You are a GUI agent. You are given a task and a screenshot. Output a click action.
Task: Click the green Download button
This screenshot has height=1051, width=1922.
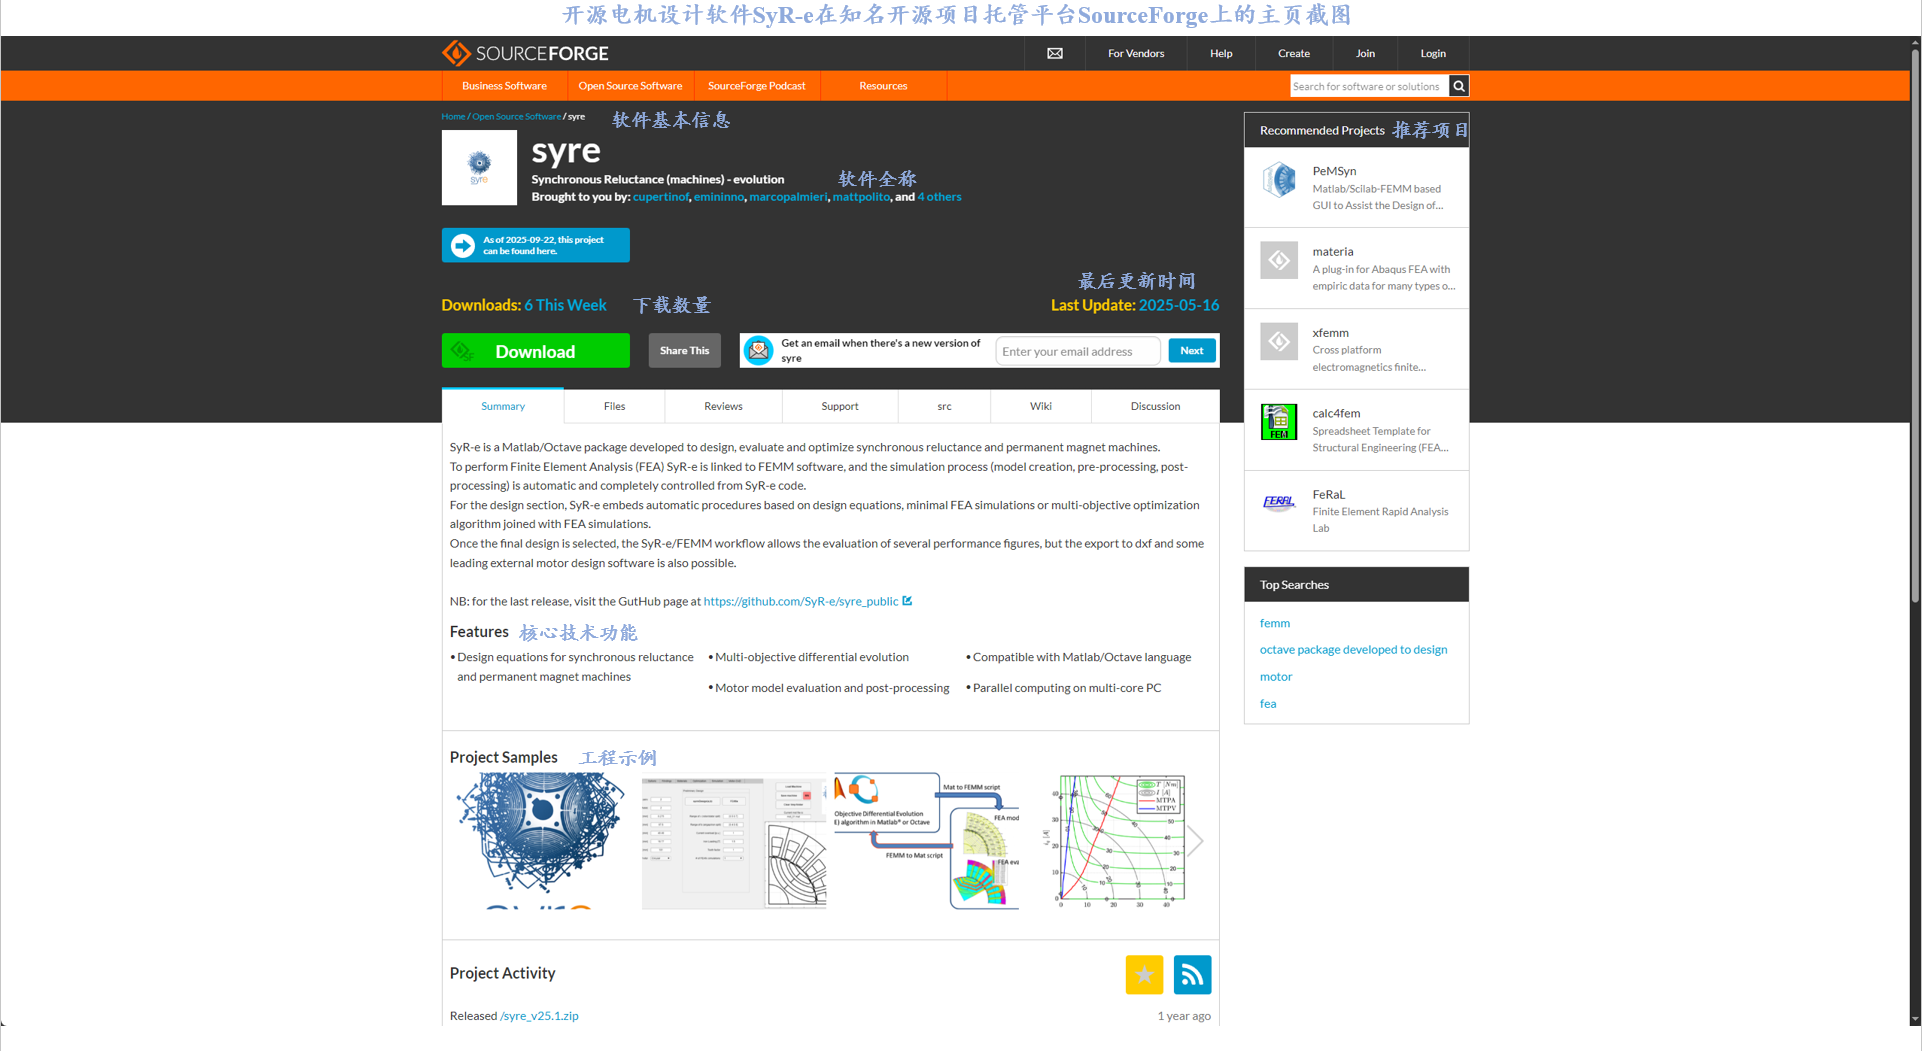536,351
